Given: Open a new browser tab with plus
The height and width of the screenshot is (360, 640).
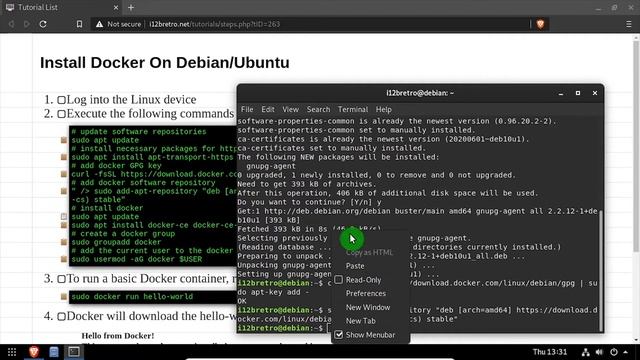Looking at the screenshot, I should click(131, 7).
